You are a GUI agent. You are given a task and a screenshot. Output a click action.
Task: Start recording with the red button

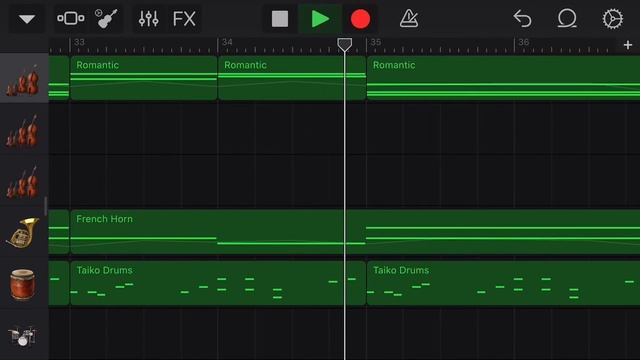[360, 19]
